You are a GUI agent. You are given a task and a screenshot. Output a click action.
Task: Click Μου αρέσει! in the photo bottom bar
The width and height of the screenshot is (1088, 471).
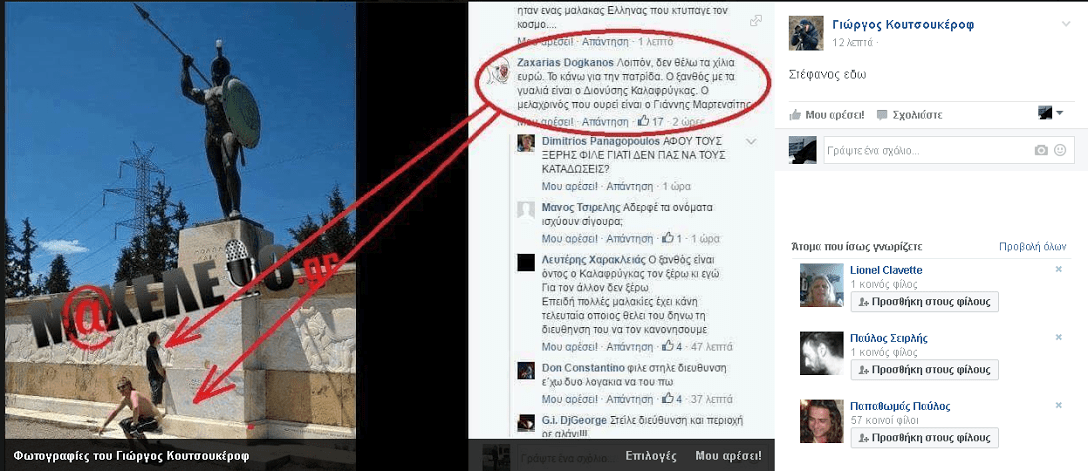[728, 456]
